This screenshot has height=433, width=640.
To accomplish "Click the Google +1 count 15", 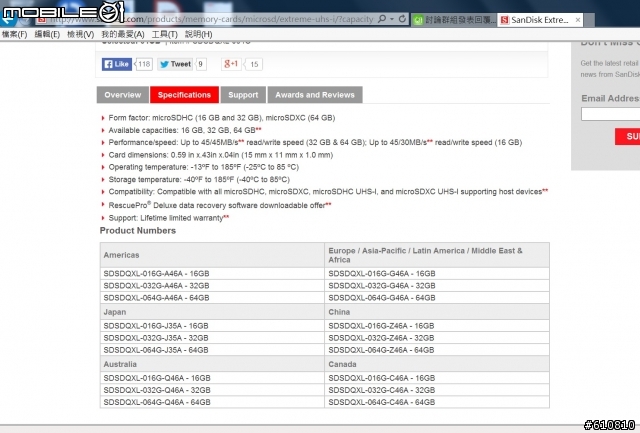I will pyautogui.click(x=254, y=64).
